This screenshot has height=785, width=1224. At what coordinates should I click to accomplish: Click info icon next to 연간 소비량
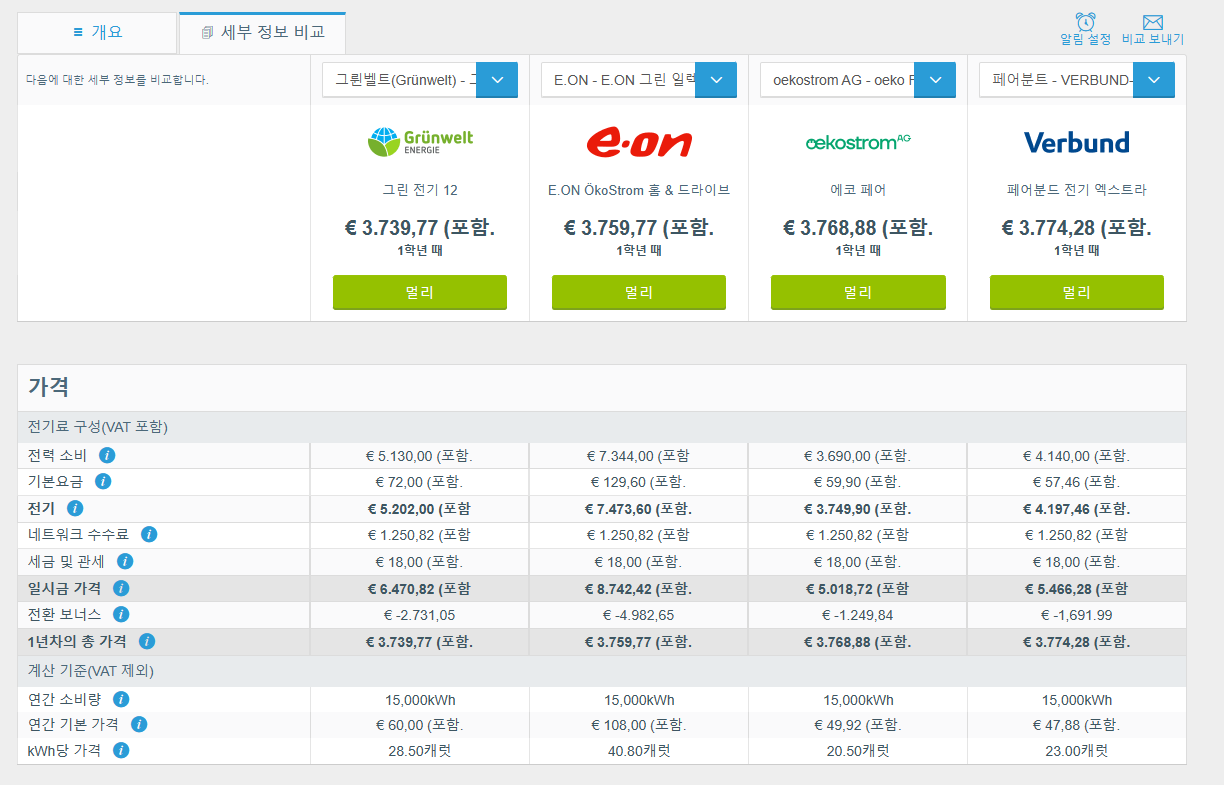tap(121, 699)
